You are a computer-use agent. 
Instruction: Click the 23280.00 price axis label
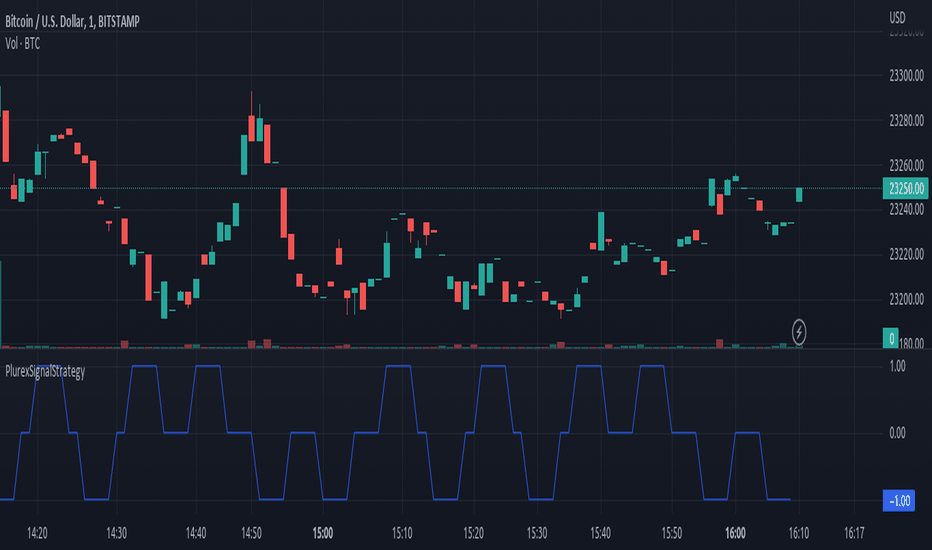[x=906, y=121]
